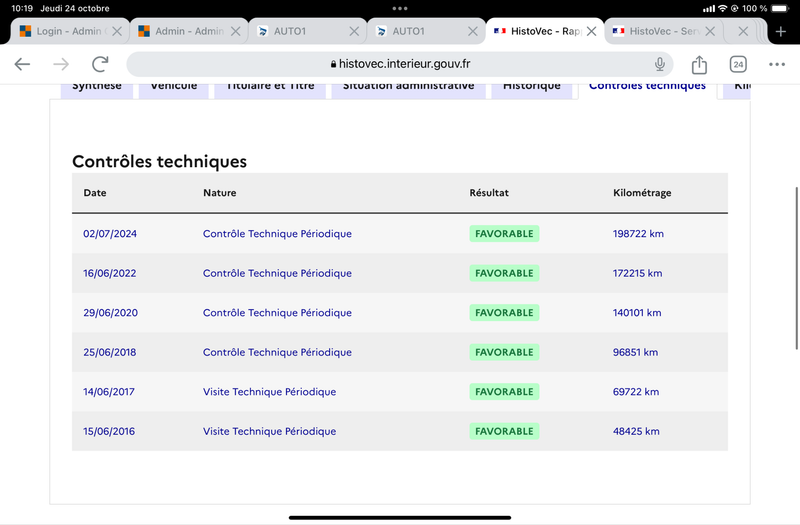
Task: Go back to the previous page
Action: click(22, 64)
